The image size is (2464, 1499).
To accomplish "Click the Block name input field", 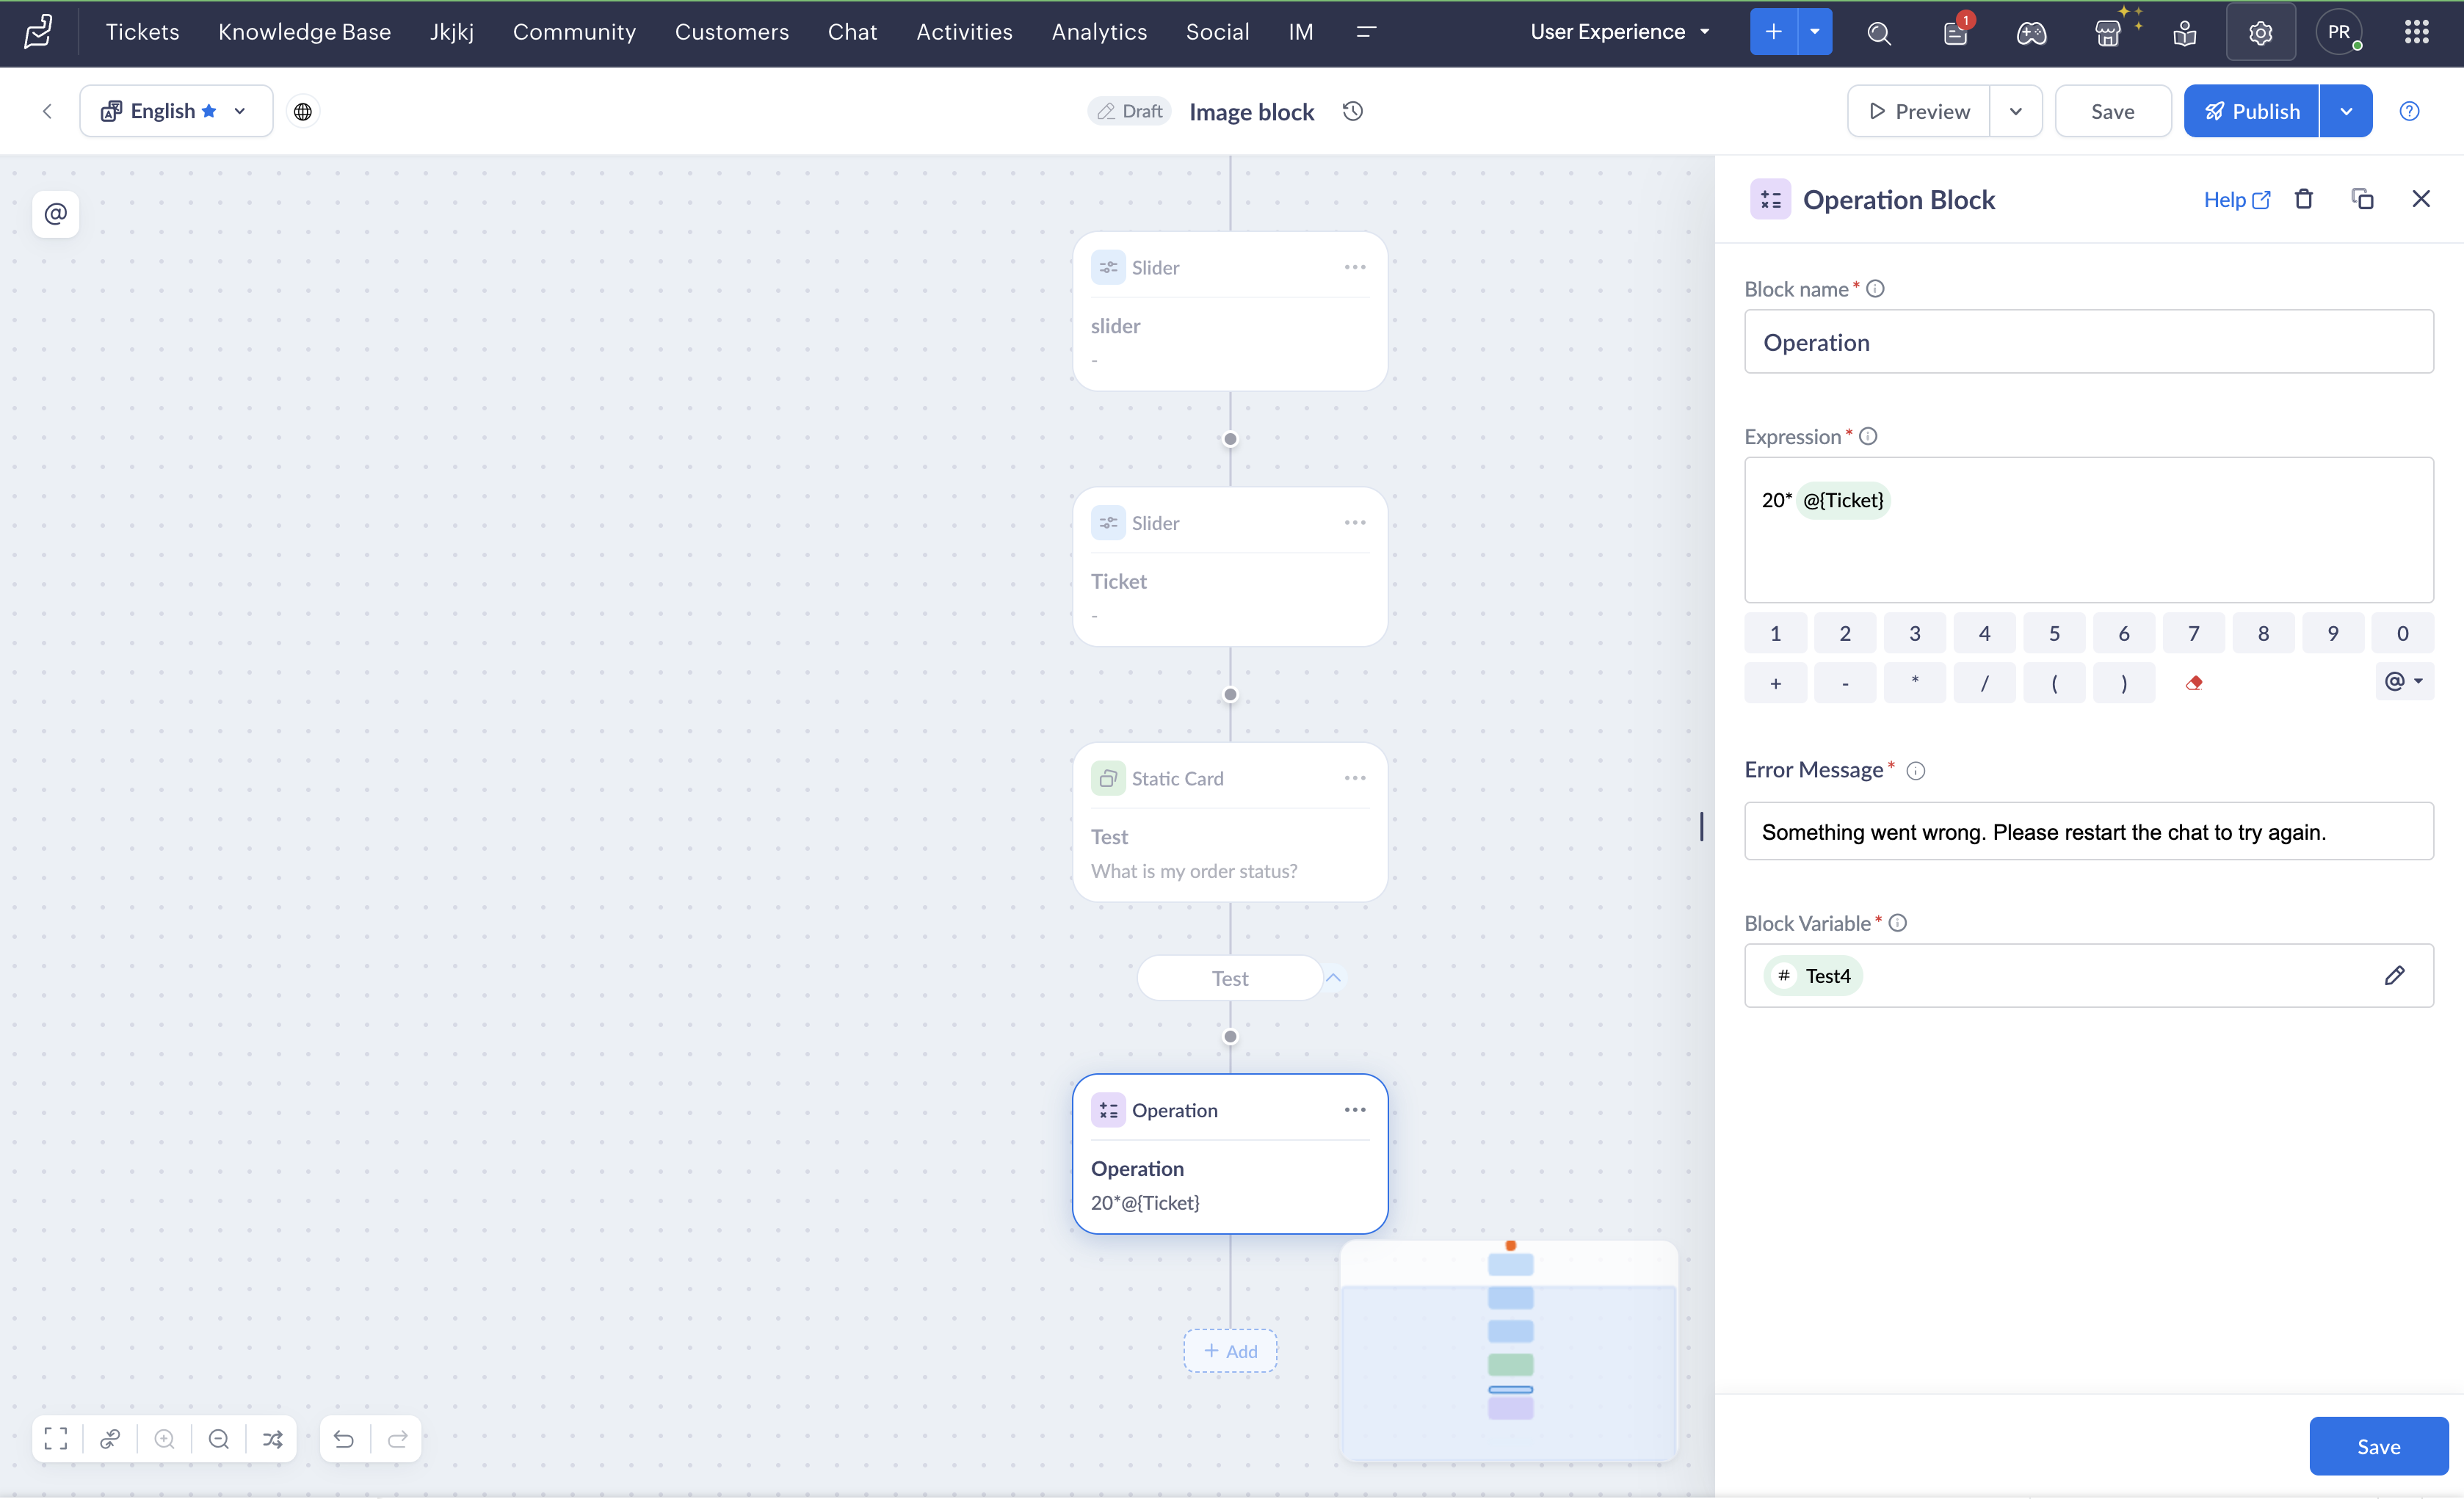I will click(x=2088, y=342).
